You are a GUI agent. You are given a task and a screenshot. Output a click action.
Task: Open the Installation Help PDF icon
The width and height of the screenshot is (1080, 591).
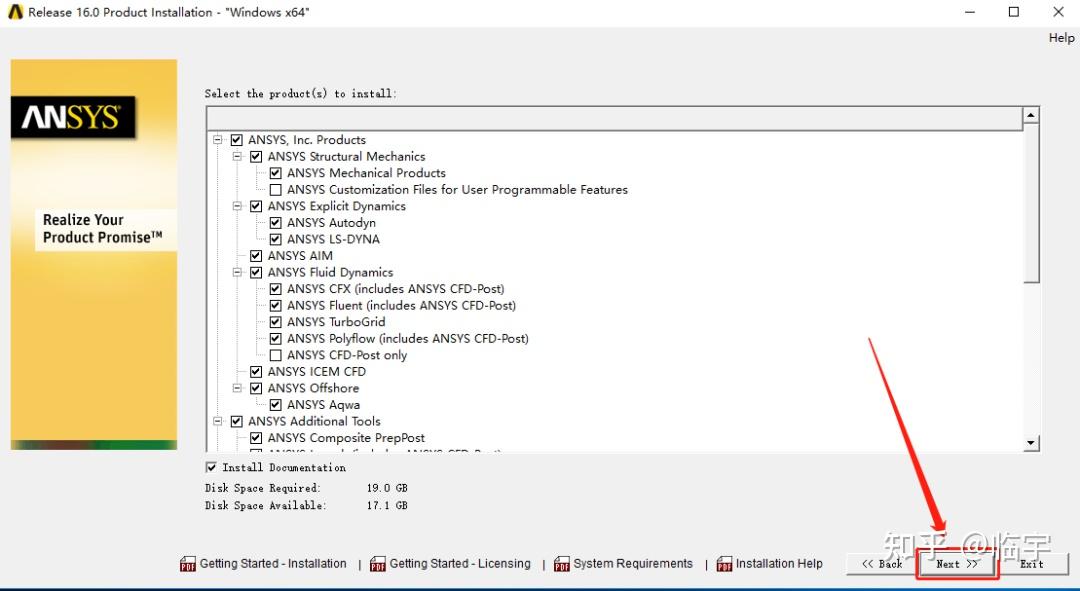[x=723, y=563]
